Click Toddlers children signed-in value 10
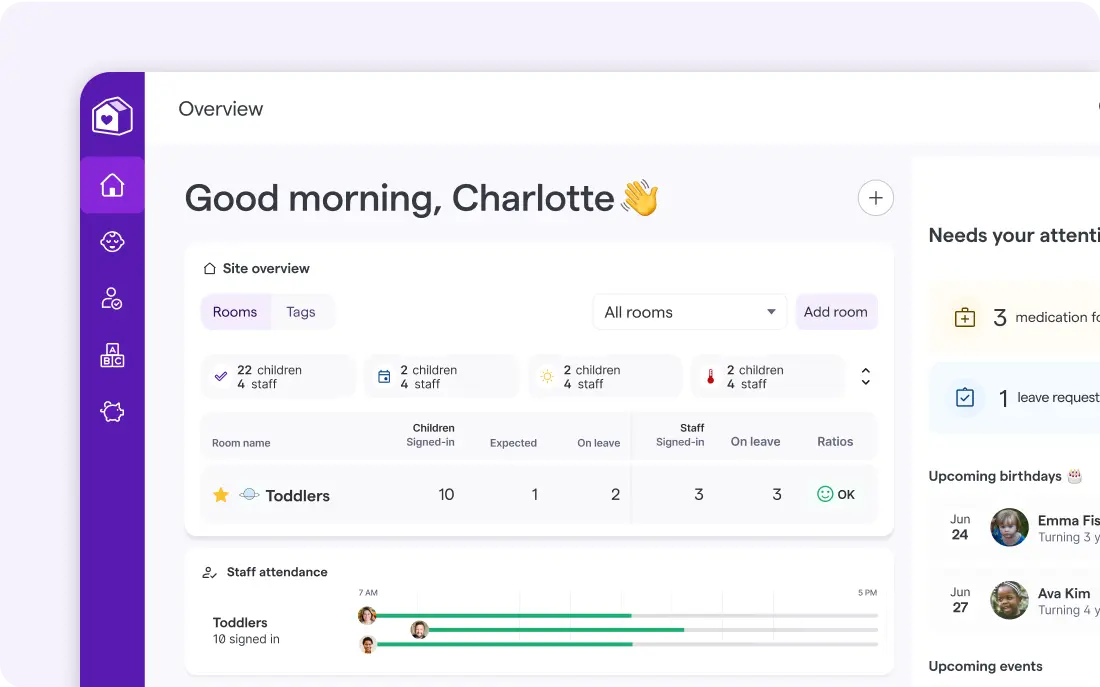This screenshot has height=687, width=1100. click(446, 495)
